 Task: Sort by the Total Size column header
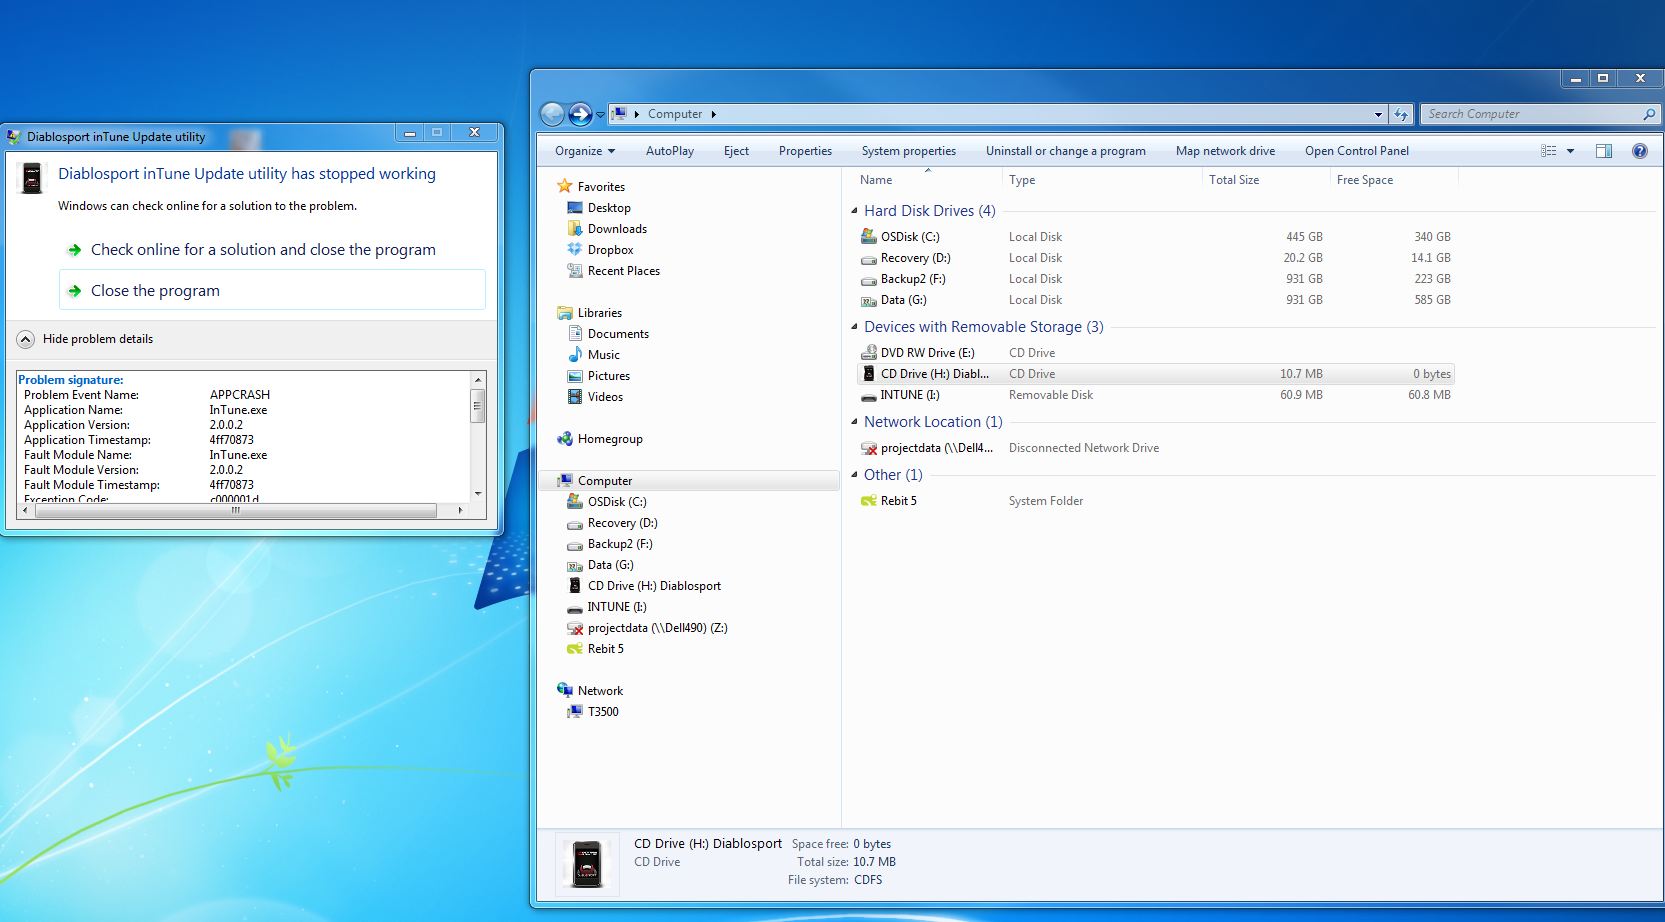coord(1234,180)
